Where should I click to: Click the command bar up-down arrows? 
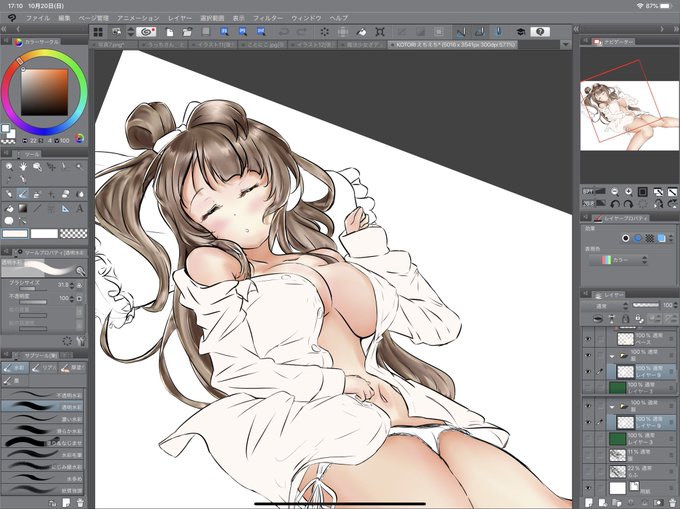coord(131,32)
